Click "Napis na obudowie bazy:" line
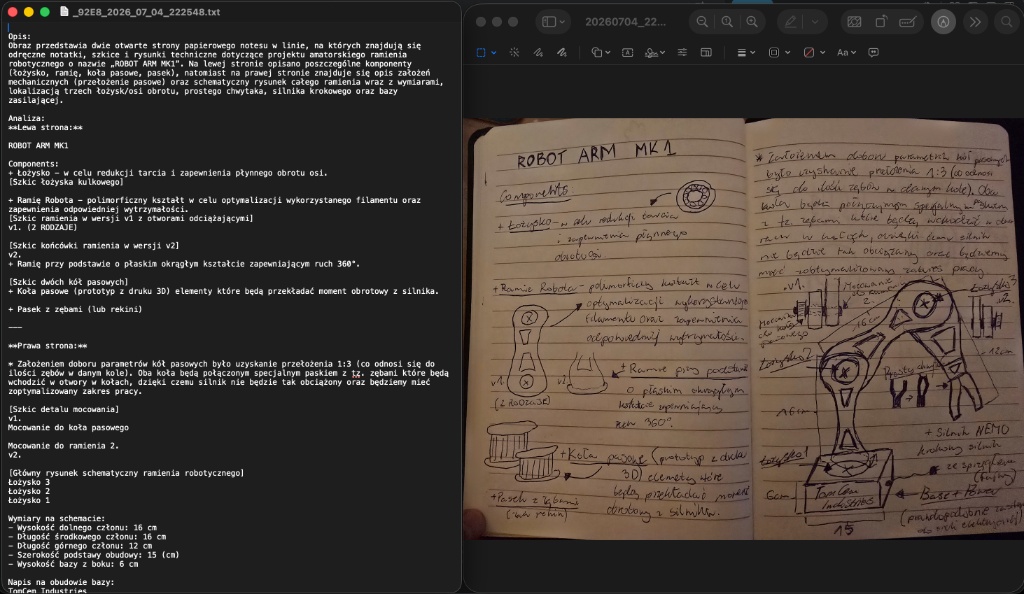This screenshot has height=594, width=1024. [61, 582]
